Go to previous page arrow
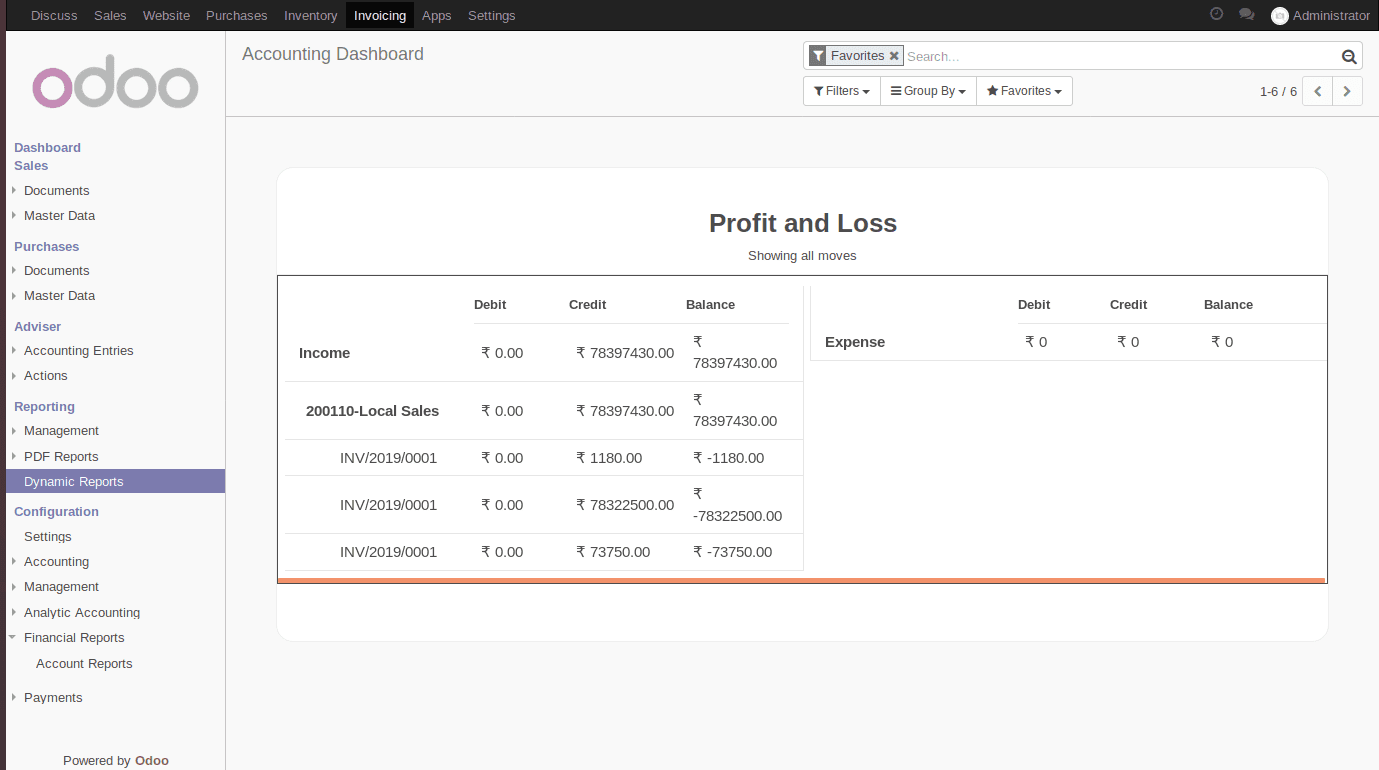The width and height of the screenshot is (1379, 770). coord(1317,91)
